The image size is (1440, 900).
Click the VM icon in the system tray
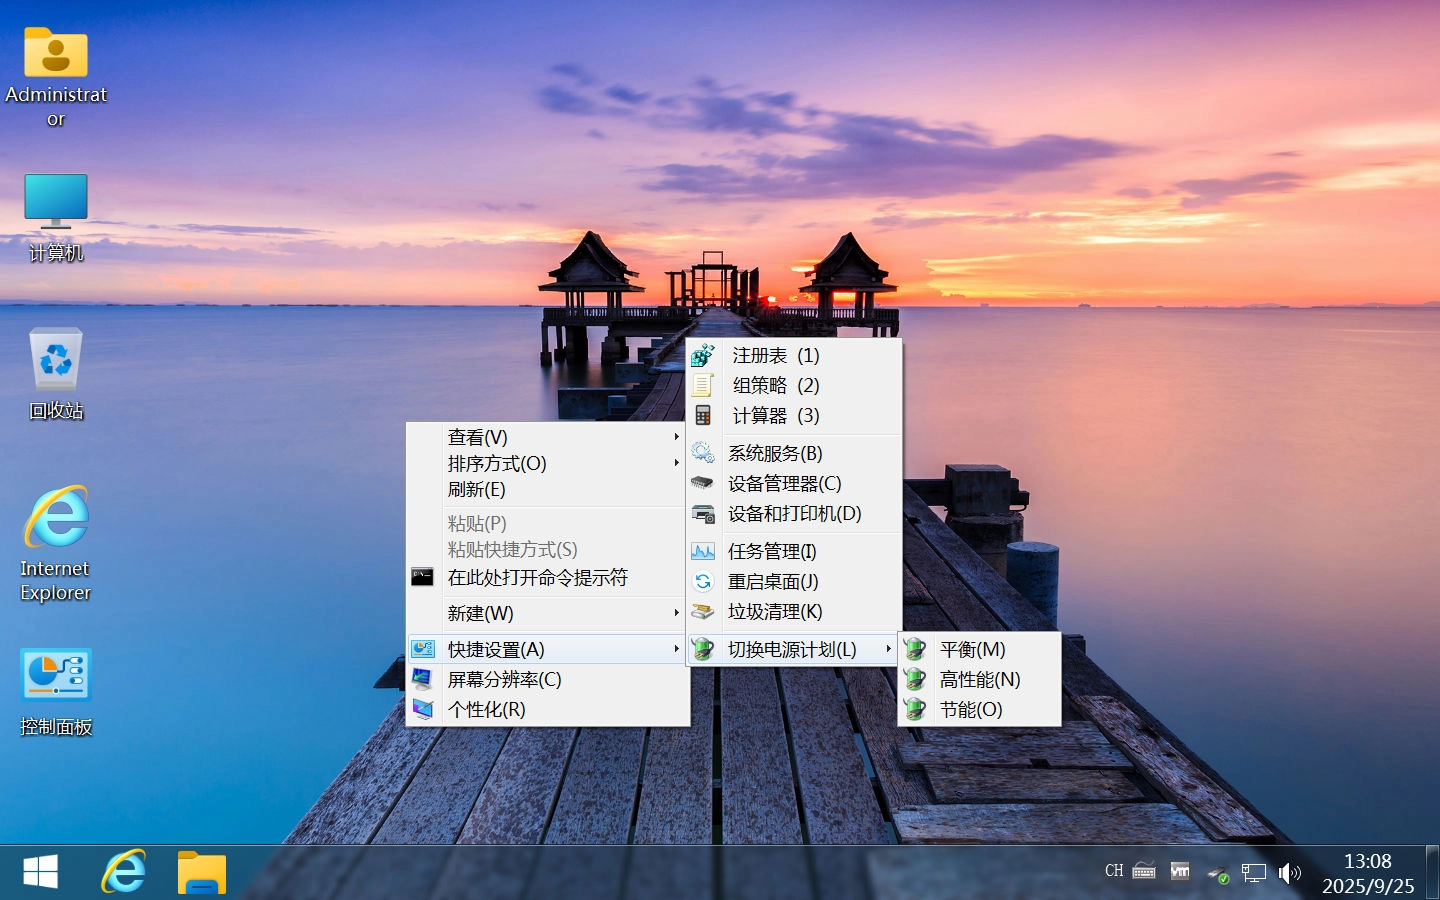[1180, 872]
